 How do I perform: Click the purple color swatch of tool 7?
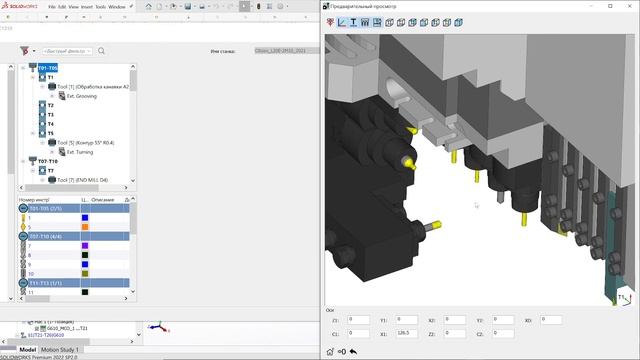[85, 245]
